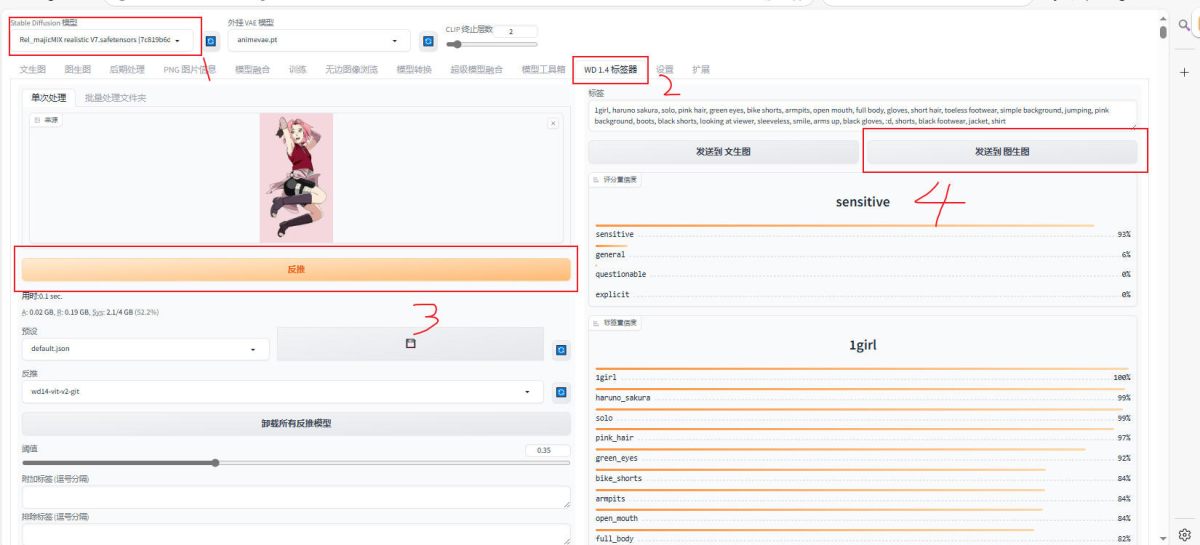Click the 卸载所有反推模型 button
Image resolution: width=1200 pixels, height=545 pixels.
296,423
